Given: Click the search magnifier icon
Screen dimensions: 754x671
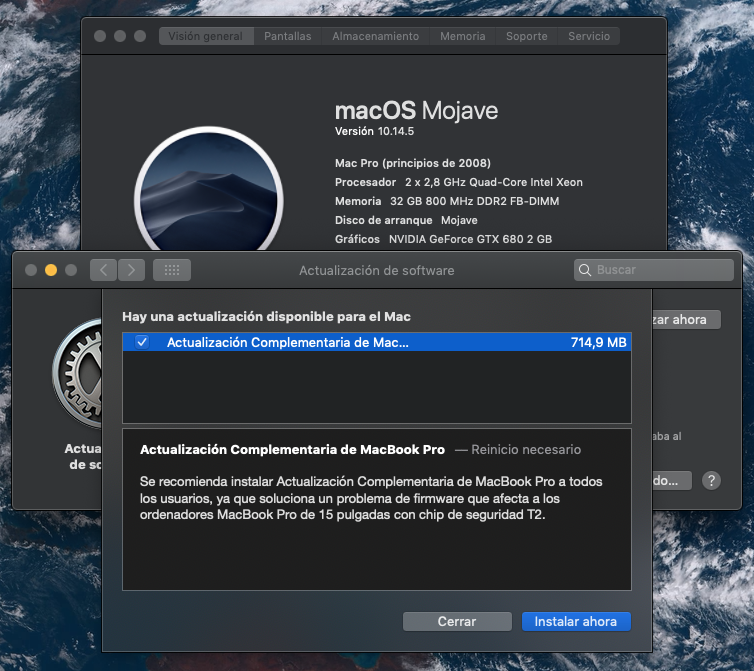Looking at the screenshot, I should pos(585,270).
